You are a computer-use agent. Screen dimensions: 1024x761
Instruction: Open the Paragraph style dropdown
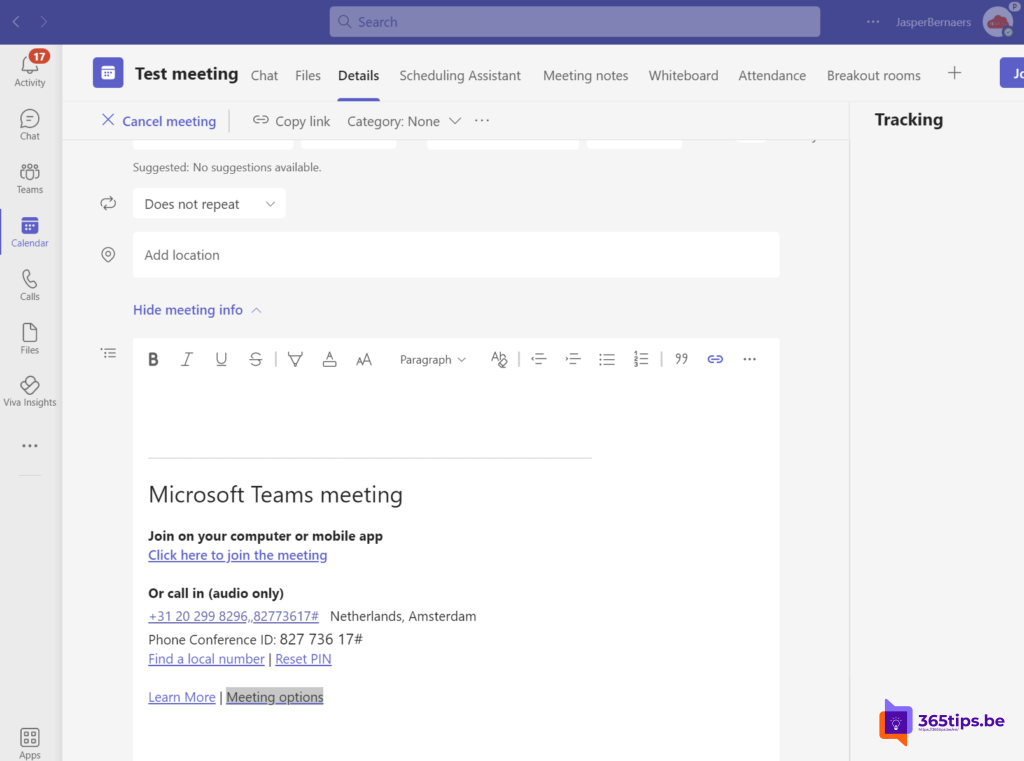tap(432, 359)
